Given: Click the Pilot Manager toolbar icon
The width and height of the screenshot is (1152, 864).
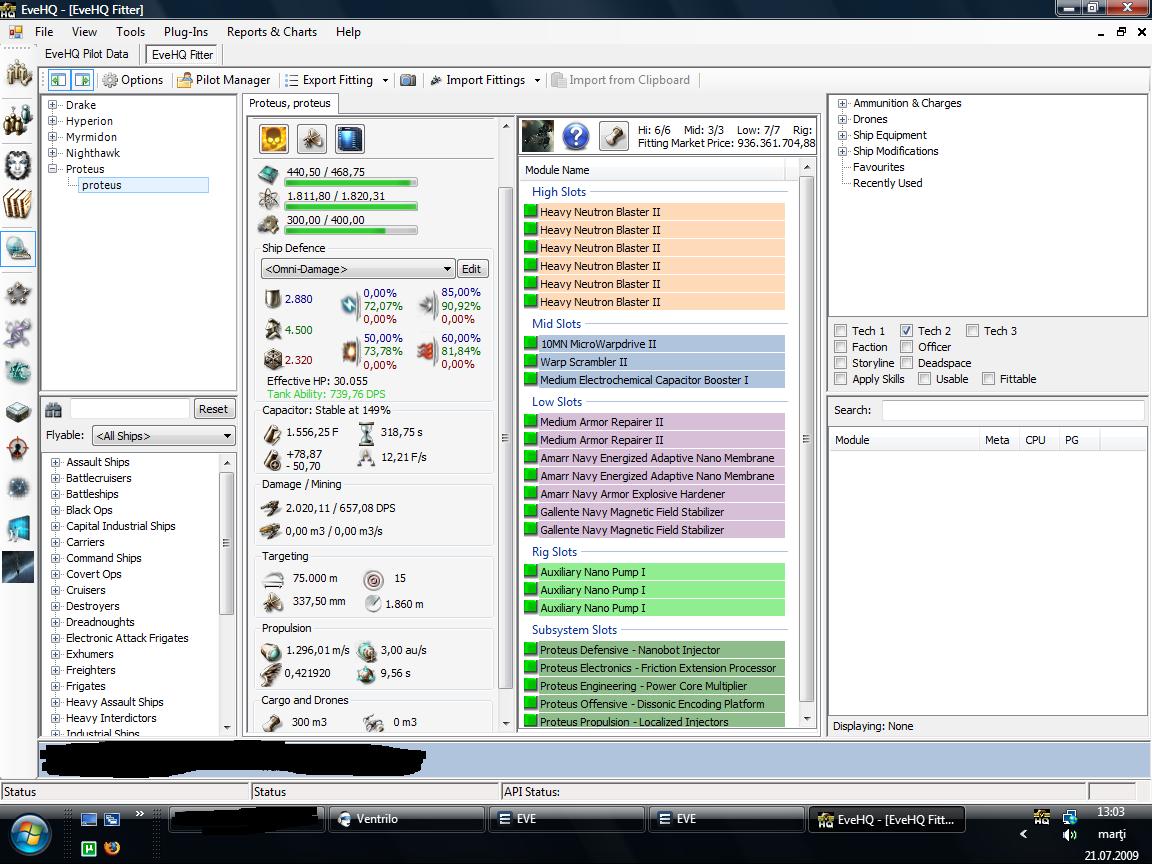Looking at the screenshot, I should pos(185,80).
